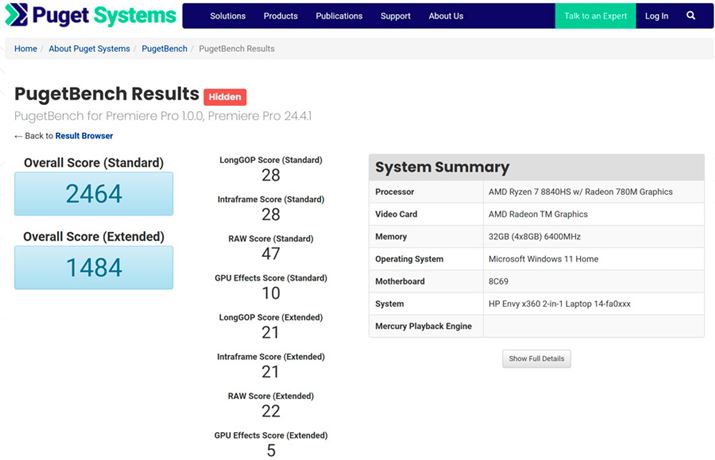
Task: Select the Overall Score Standard 2464 box
Action: point(93,194)
